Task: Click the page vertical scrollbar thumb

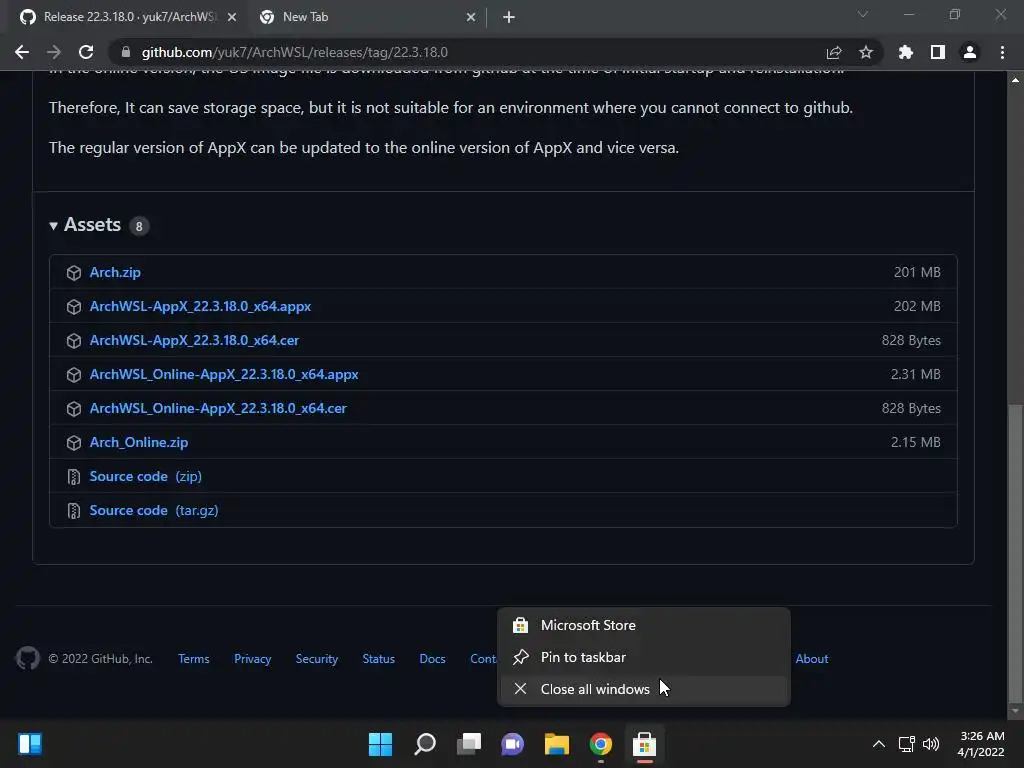Action: tap(1015, 552)
